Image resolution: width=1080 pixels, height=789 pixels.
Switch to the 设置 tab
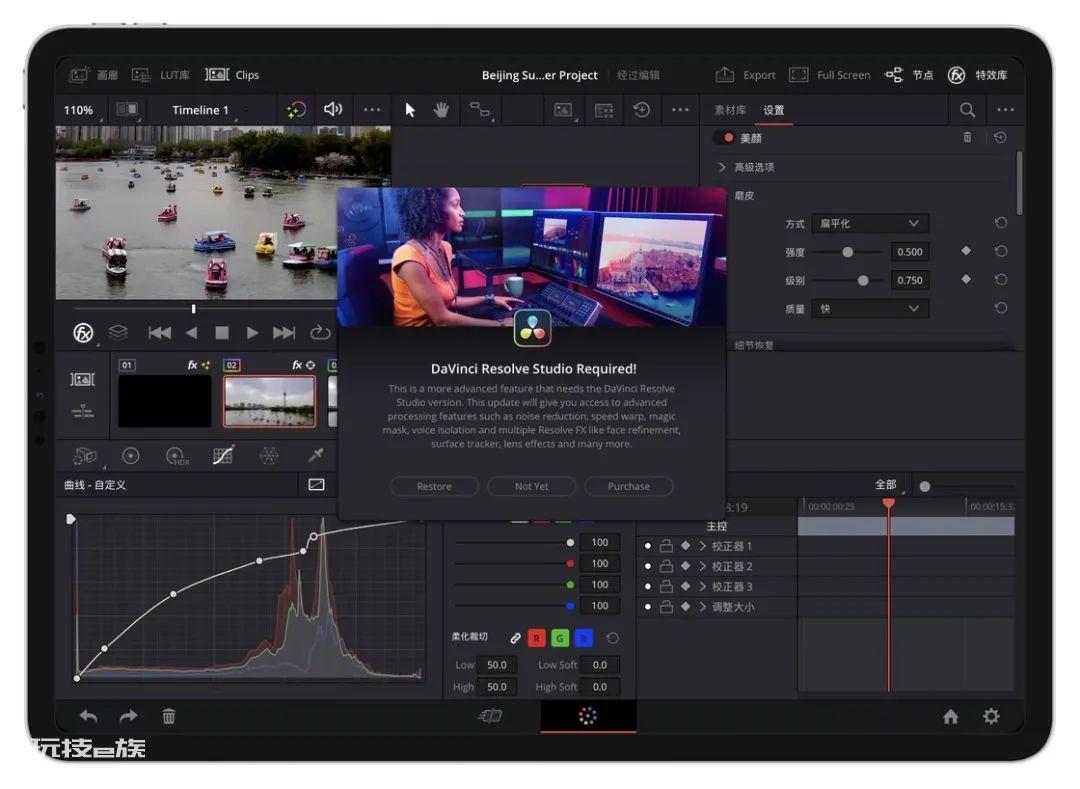(x=773, y=110)
